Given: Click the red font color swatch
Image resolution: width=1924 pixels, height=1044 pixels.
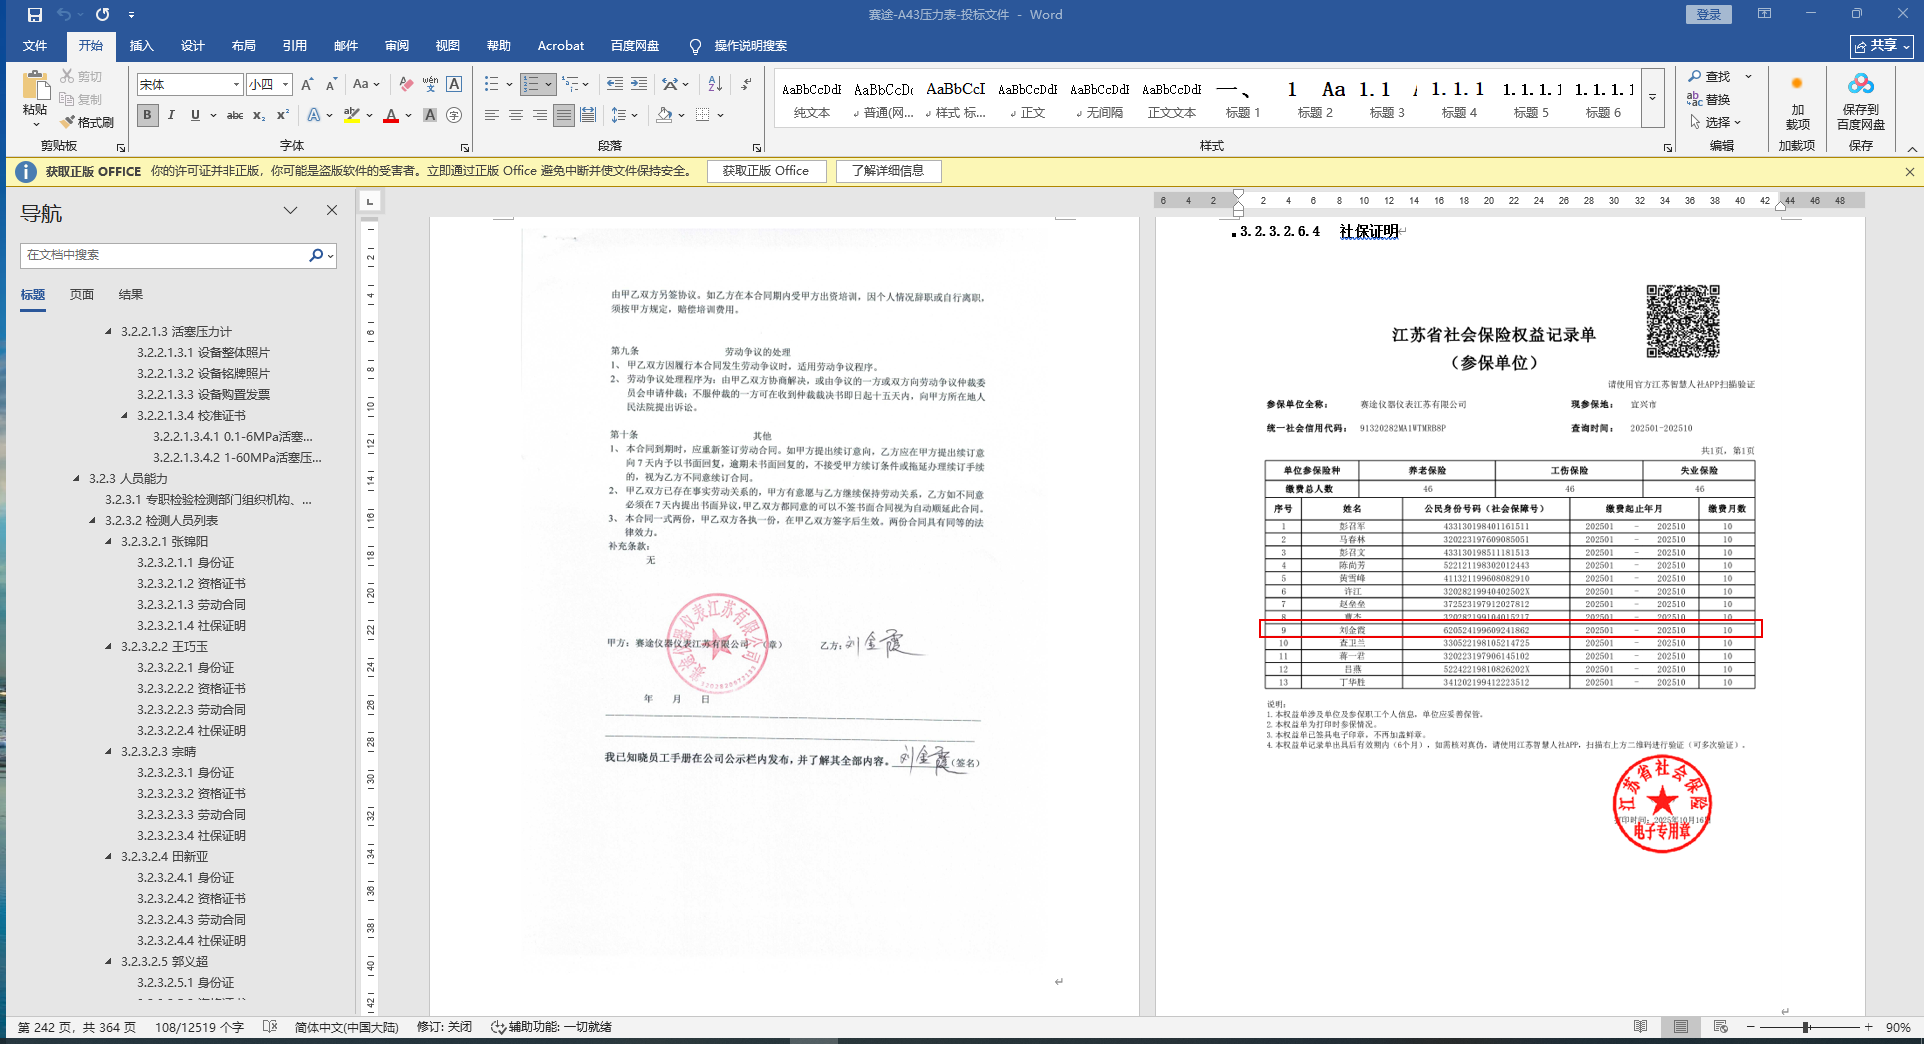Looking at the screenshot, I should [x=391, y=116].
